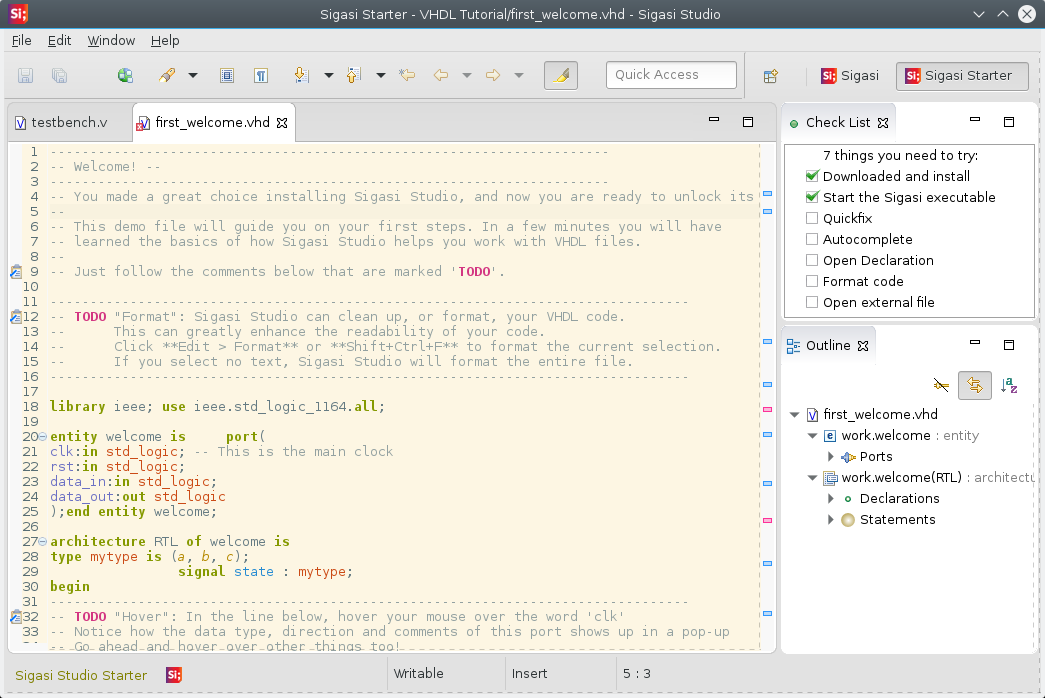Expand the Ports node
The image size is (1045, 698).
click(x=830, y=457)
